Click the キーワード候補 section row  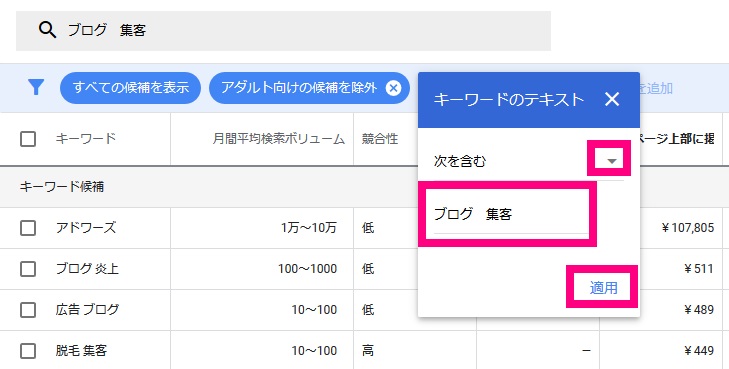pos(209,187)
